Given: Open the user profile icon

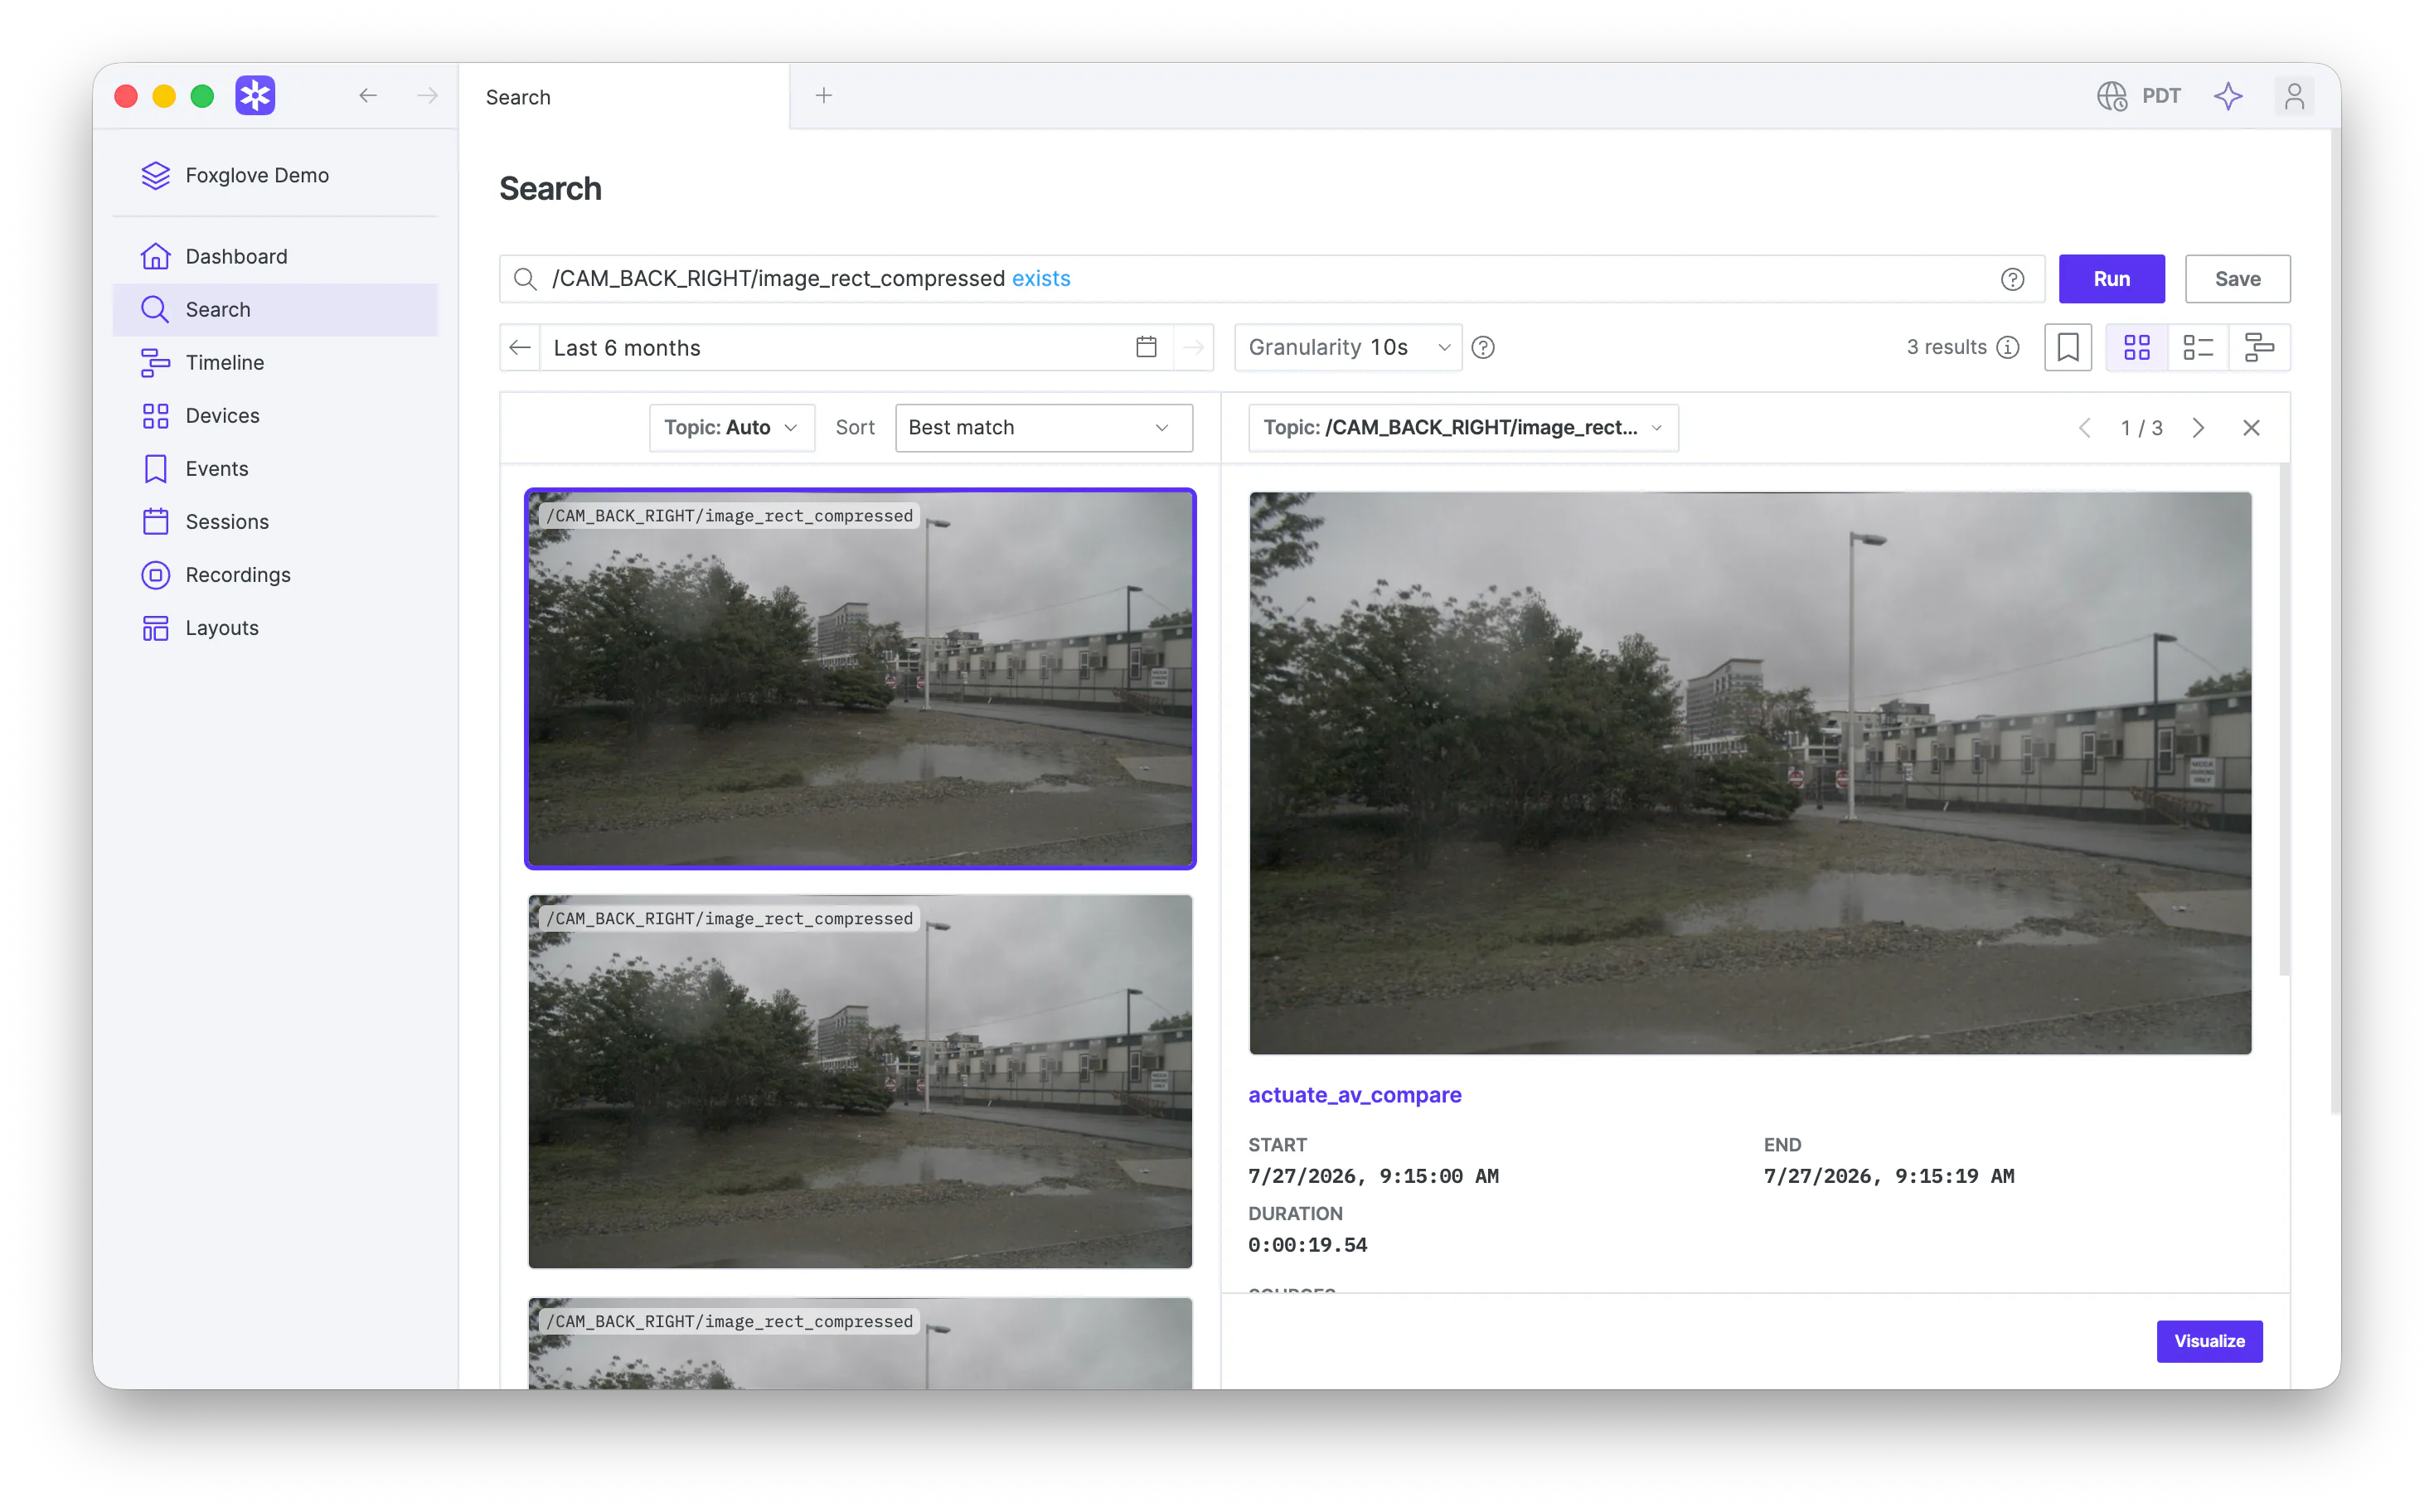Looking at the screenshot, I should pyautogui.click(x=2294, y=96).
